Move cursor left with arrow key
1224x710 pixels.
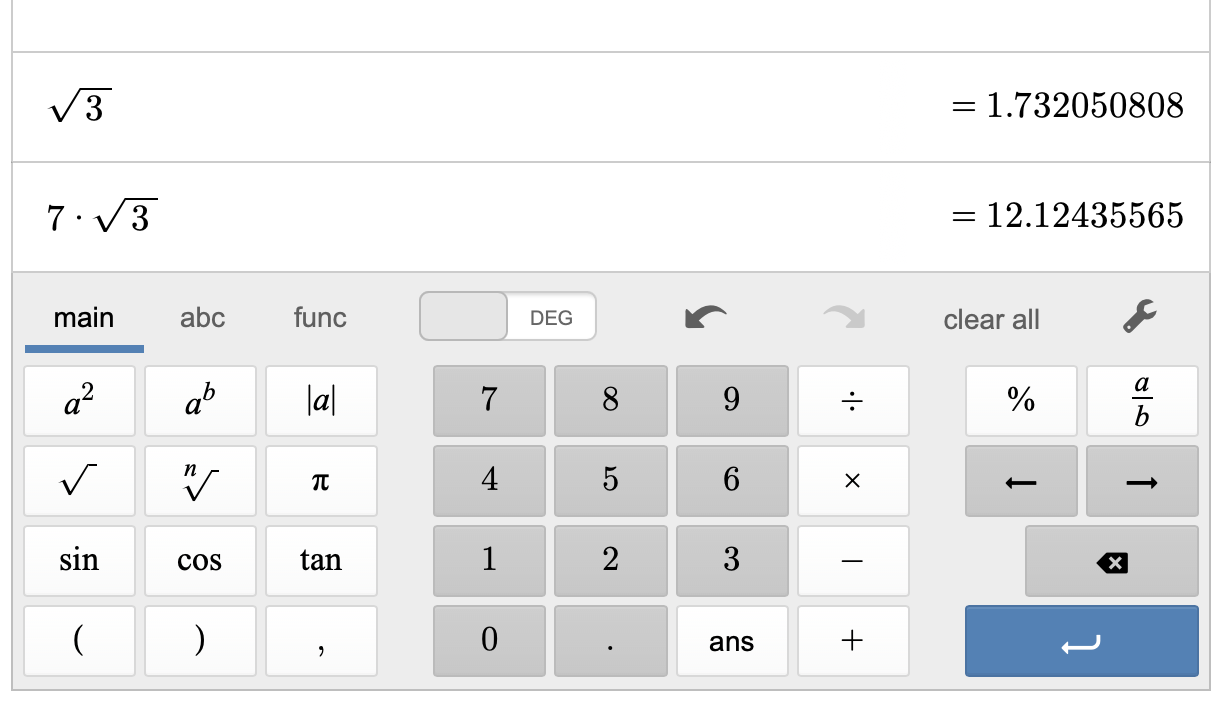[1020, 481]
